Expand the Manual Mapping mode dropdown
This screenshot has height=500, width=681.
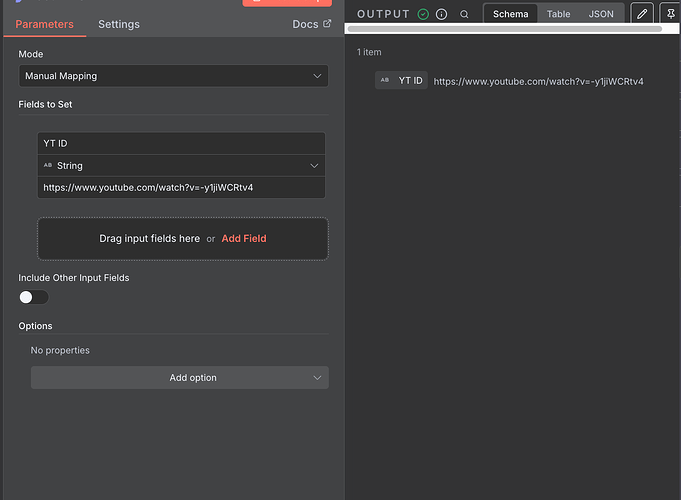[x=173, y=76]
